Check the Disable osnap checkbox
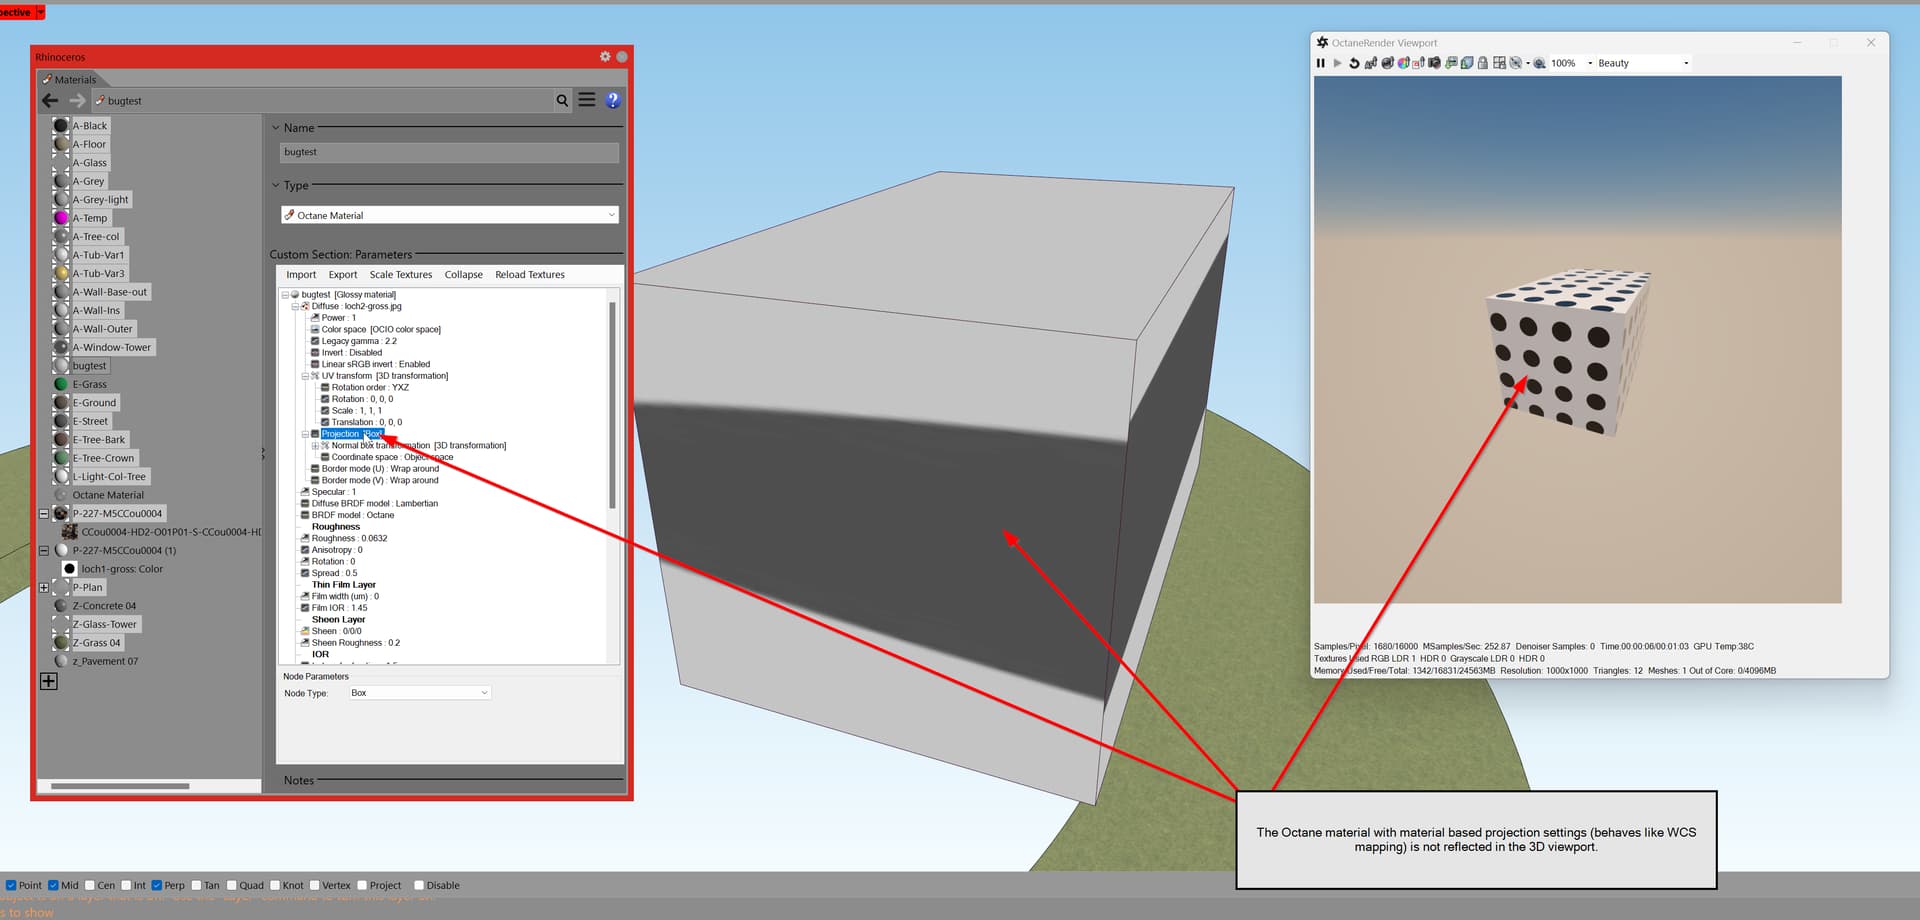 [419, 885]
